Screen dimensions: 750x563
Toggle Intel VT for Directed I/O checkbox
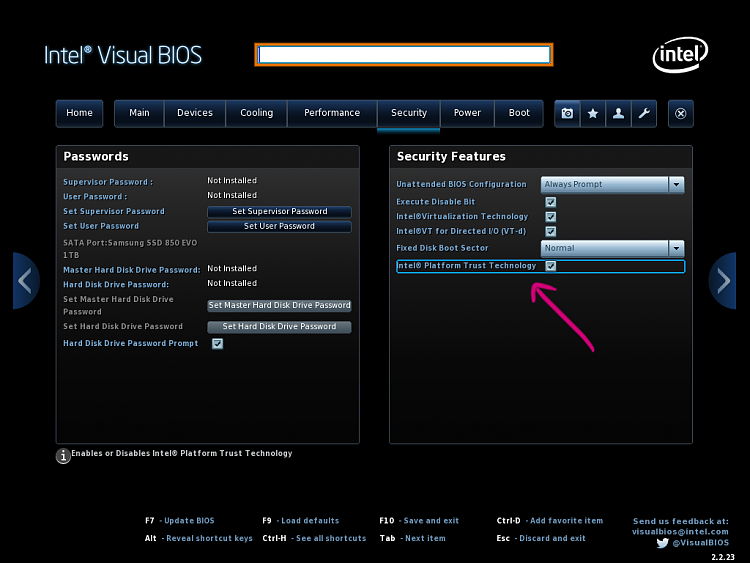tap(551, 232)
